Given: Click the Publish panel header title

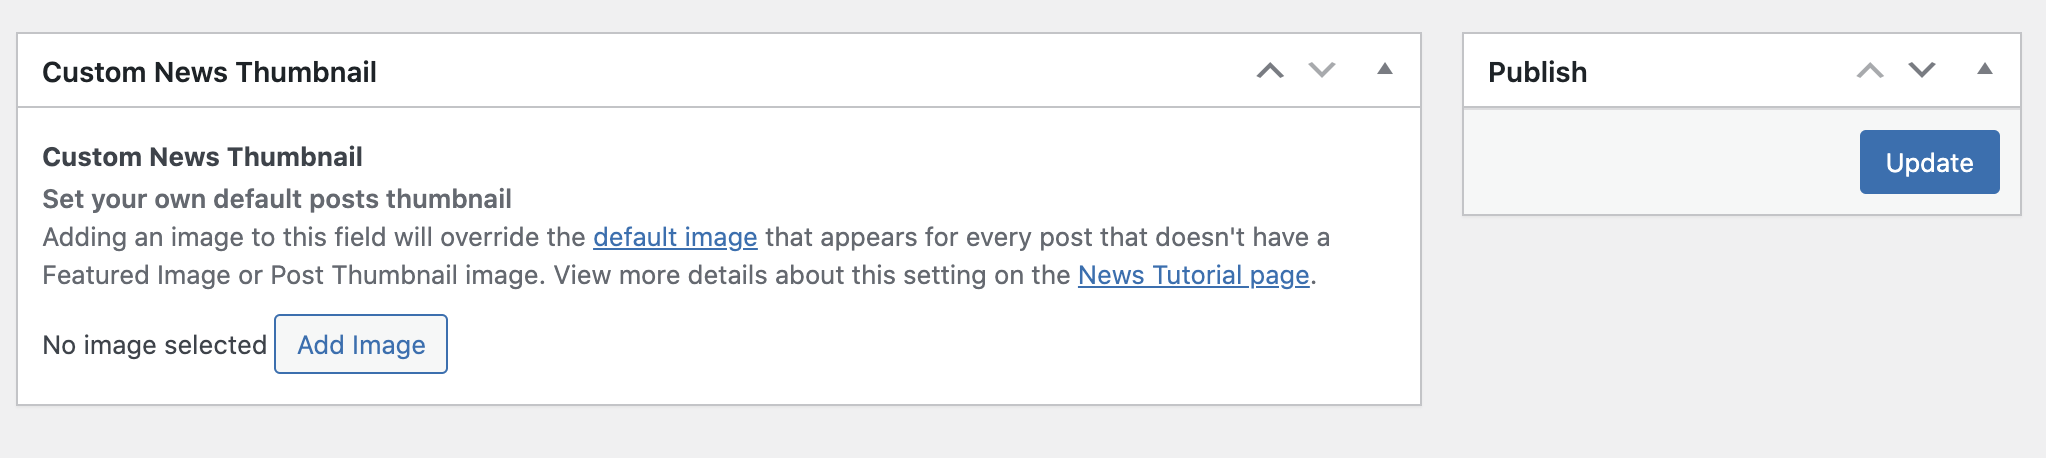Looking at the screenshot, I should click(x=1537, y=72).
